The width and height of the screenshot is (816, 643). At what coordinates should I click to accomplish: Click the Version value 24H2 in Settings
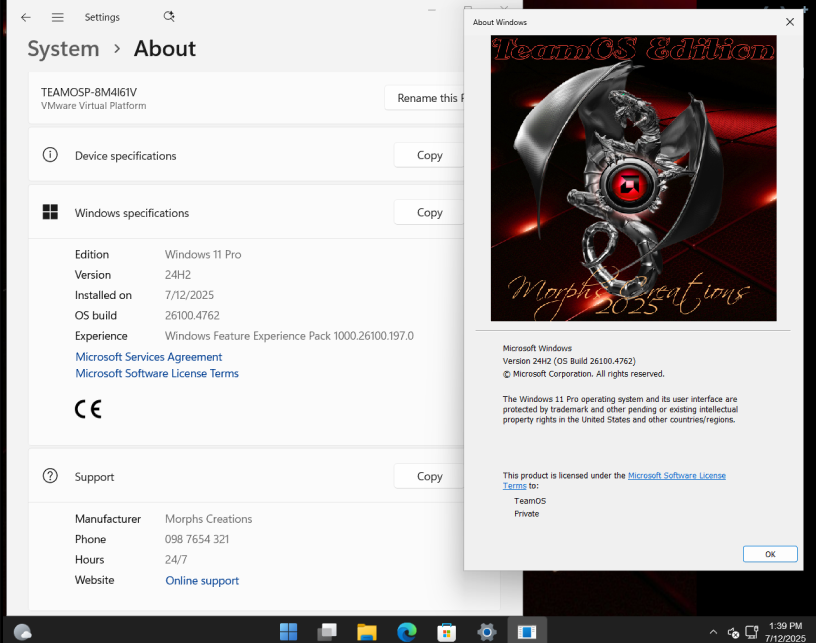[x=178, y=275]
